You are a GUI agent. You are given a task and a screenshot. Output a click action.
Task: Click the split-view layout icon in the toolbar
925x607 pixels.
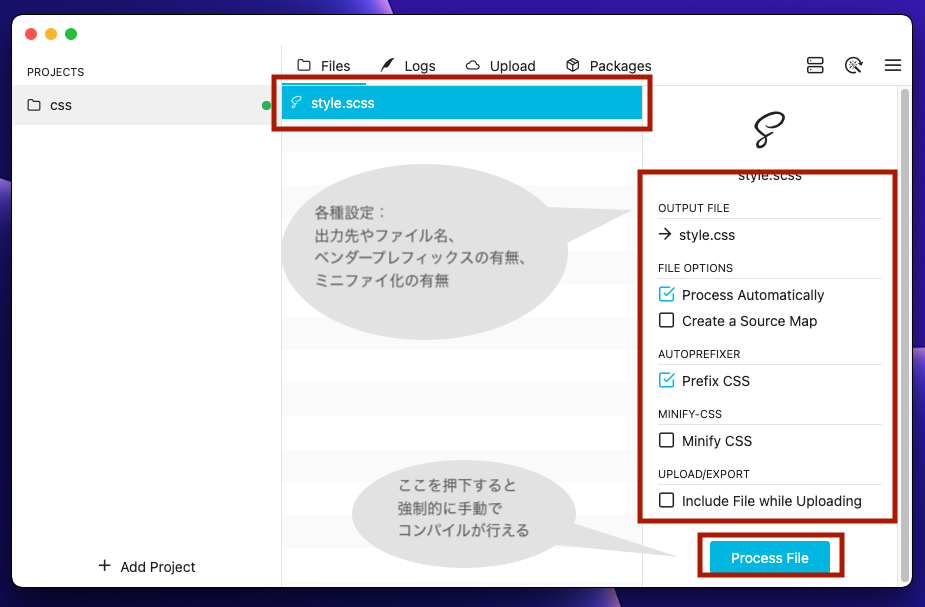pos(815,64)
